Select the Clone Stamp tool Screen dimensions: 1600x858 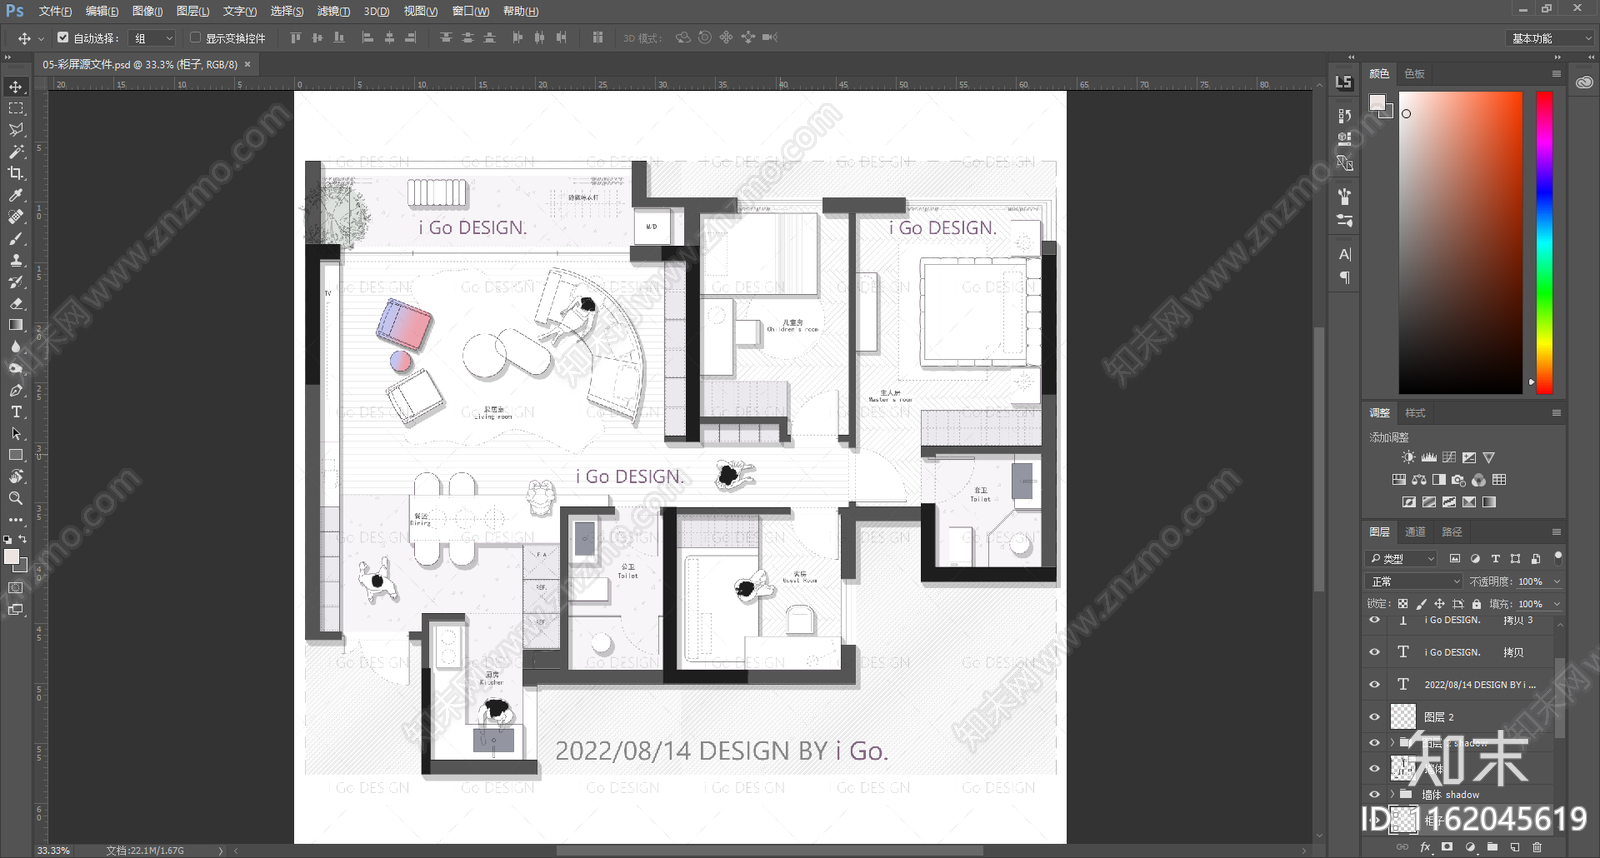point(16,261)
